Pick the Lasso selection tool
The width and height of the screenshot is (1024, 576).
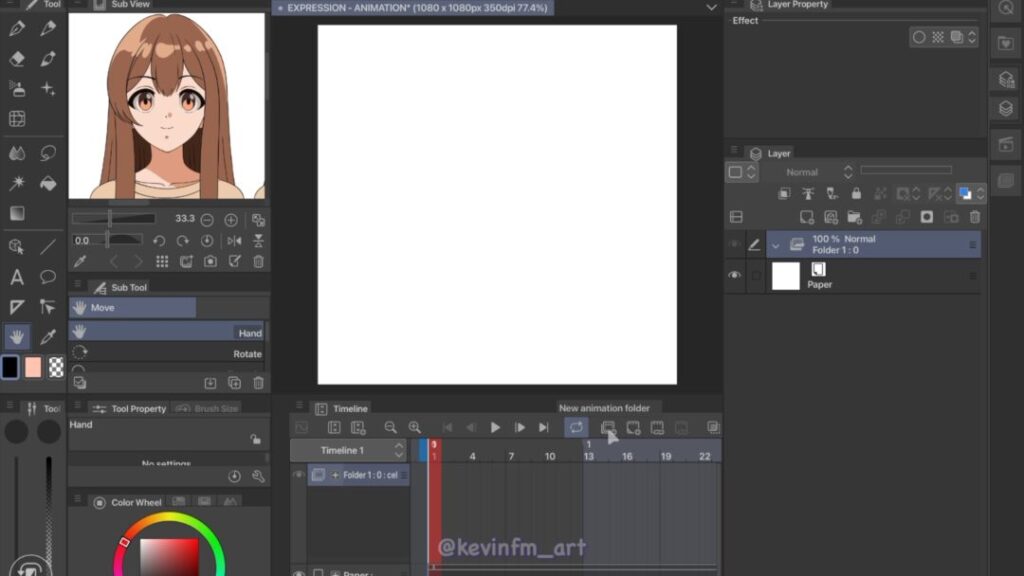(x=48, y=153)
